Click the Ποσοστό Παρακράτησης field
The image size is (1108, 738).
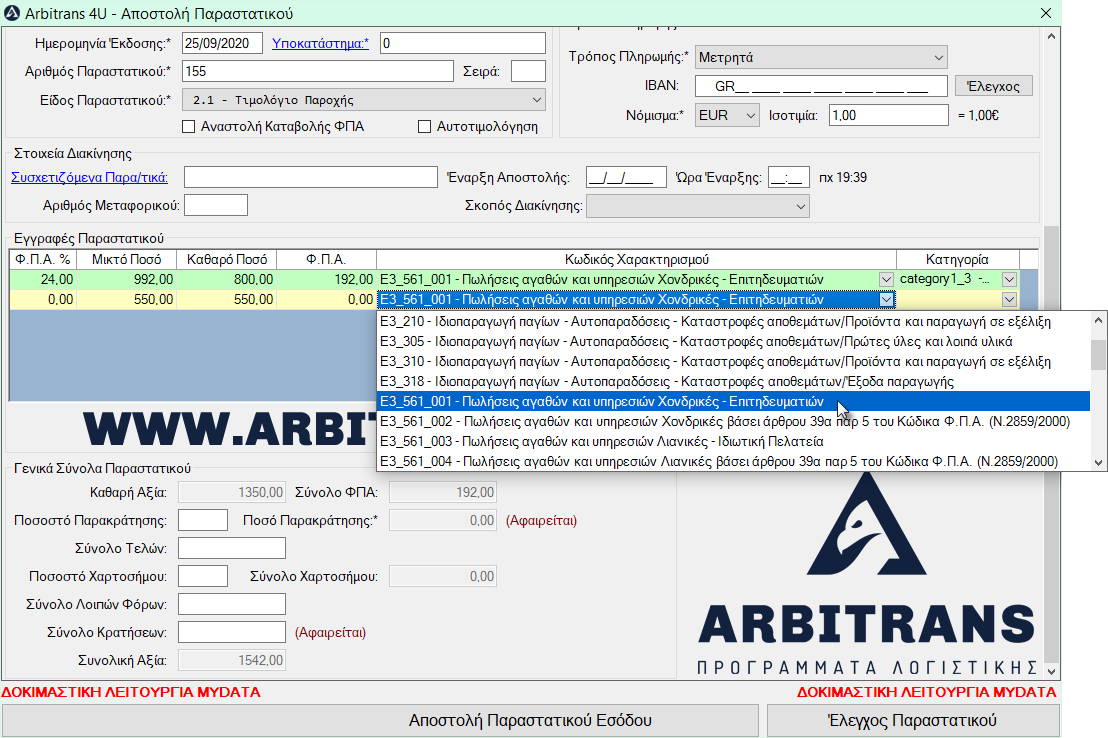[x=203, y=520]
